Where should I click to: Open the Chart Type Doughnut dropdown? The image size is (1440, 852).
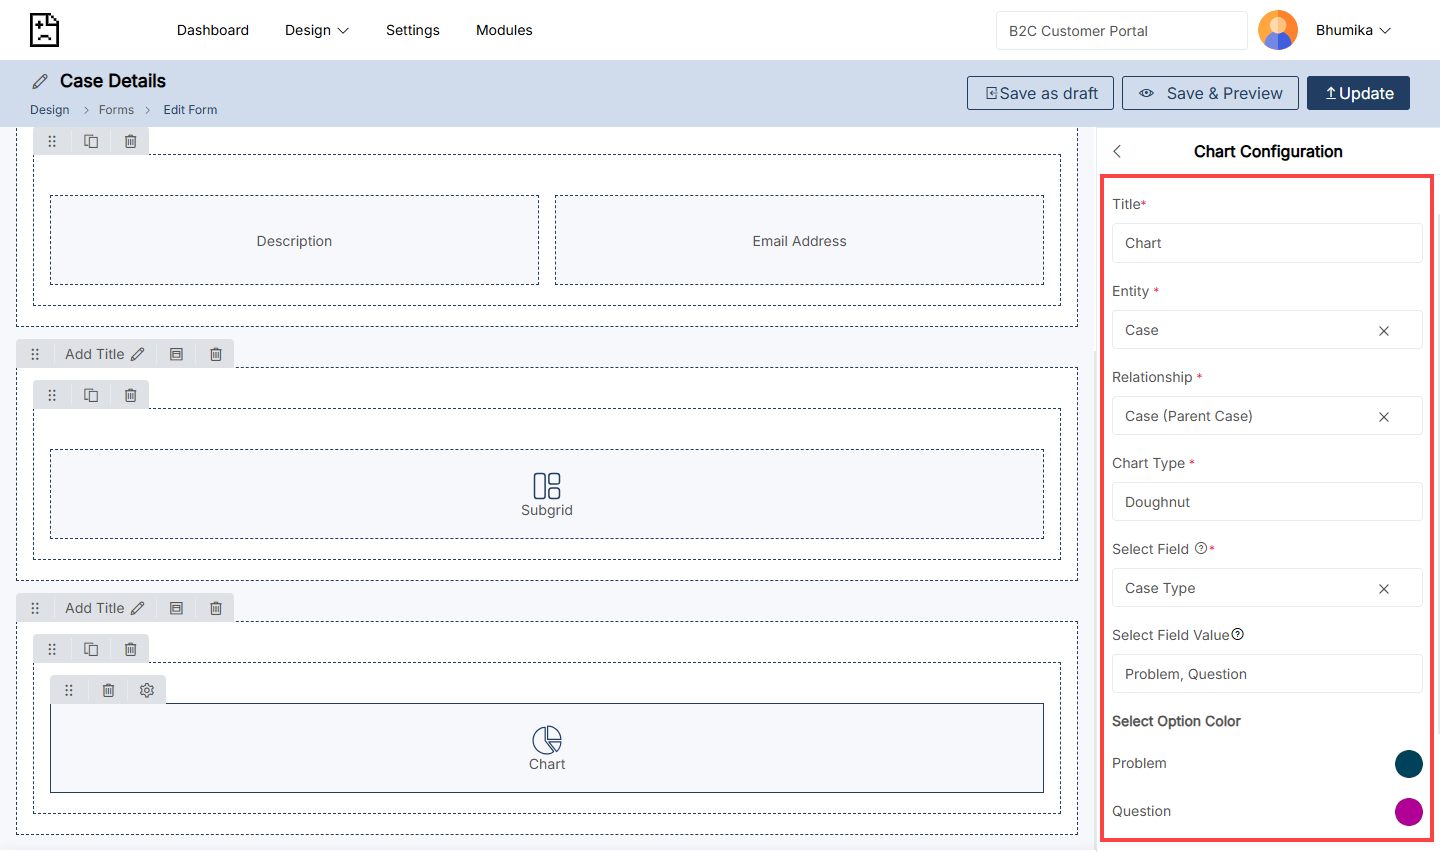click(x=1266, y=502)
